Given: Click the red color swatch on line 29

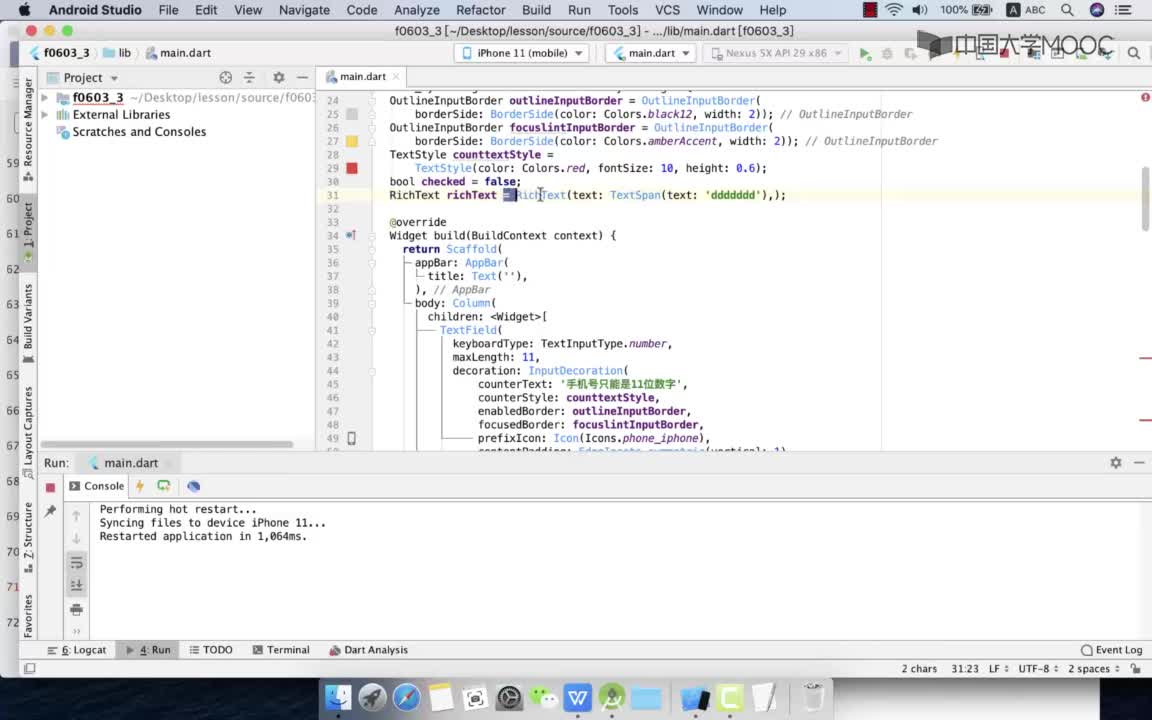Looking at the screenshot, I should pyautogui.click(x=352, y=168).
